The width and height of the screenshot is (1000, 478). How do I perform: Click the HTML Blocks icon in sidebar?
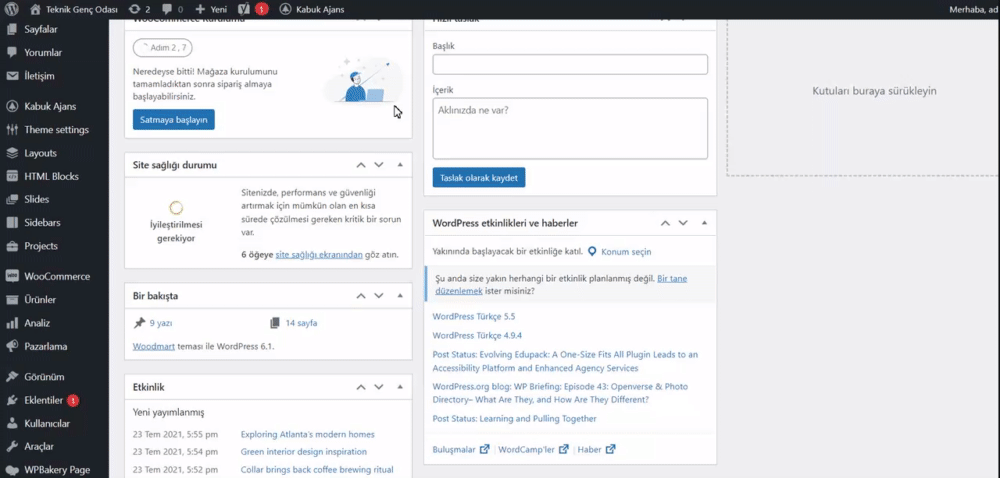(x=12, y=177)
